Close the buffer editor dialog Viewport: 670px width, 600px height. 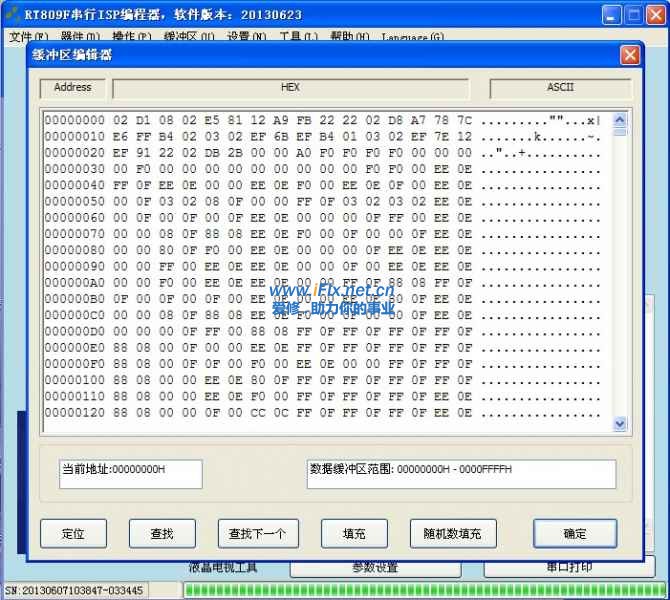630,55
